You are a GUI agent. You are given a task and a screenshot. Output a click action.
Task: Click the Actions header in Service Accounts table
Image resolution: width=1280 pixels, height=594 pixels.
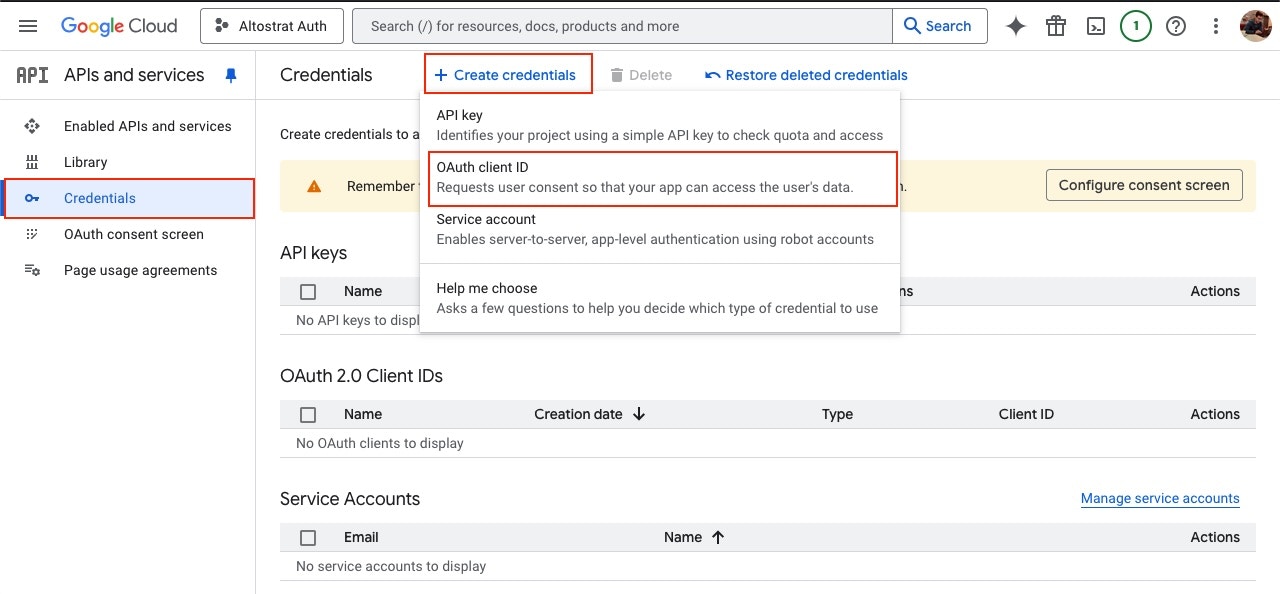(1215, 537)
